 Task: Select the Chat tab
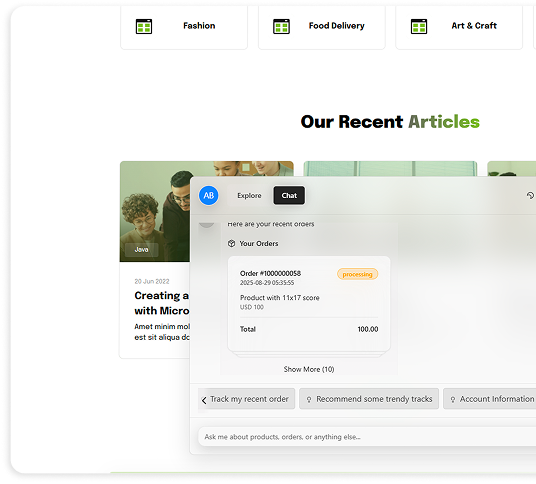coord(289,196)
